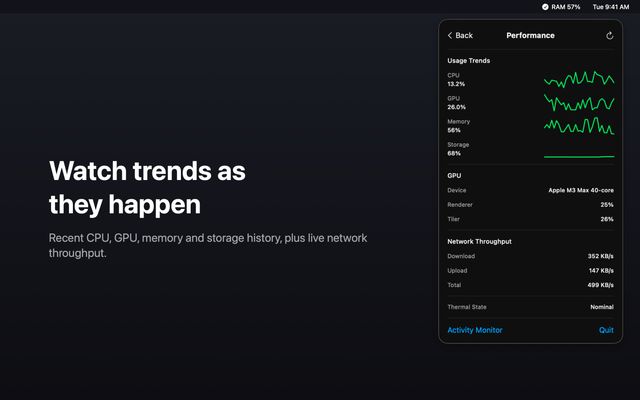Click the GPU section heading above Device

point(454,176)
